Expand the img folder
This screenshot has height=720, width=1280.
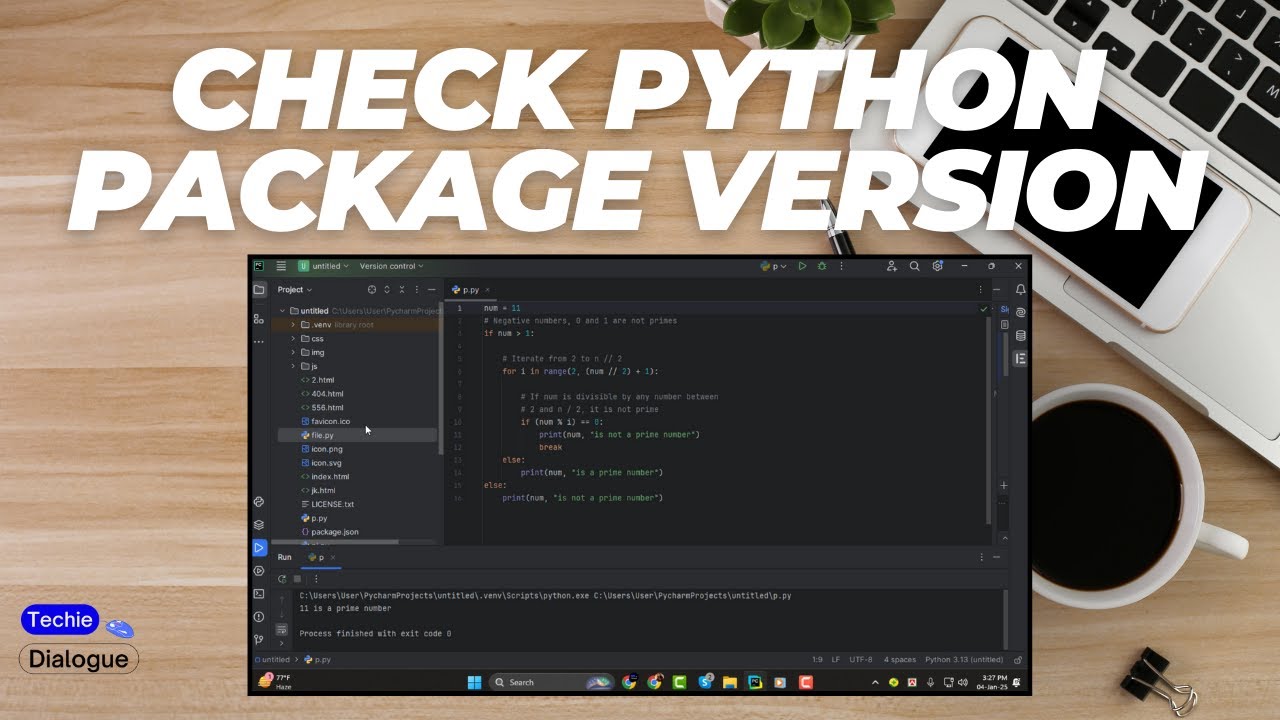click(293, 352)
